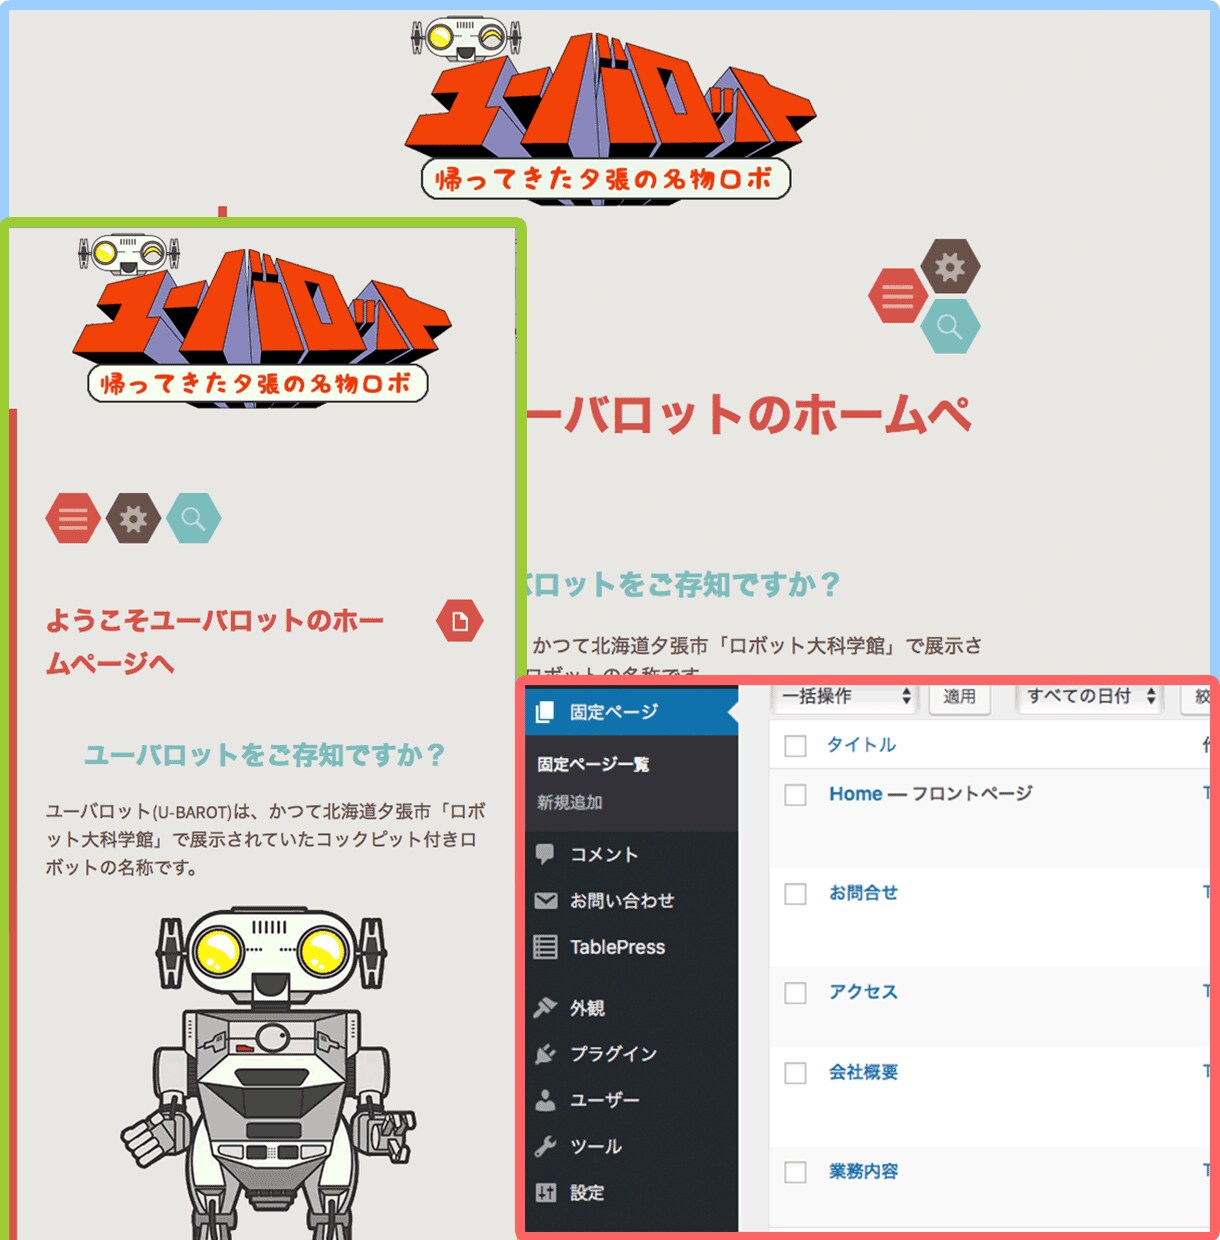Open お問い合わせ in the admin menu
The image size is (1220, 1240).
[x=632, y=901]
